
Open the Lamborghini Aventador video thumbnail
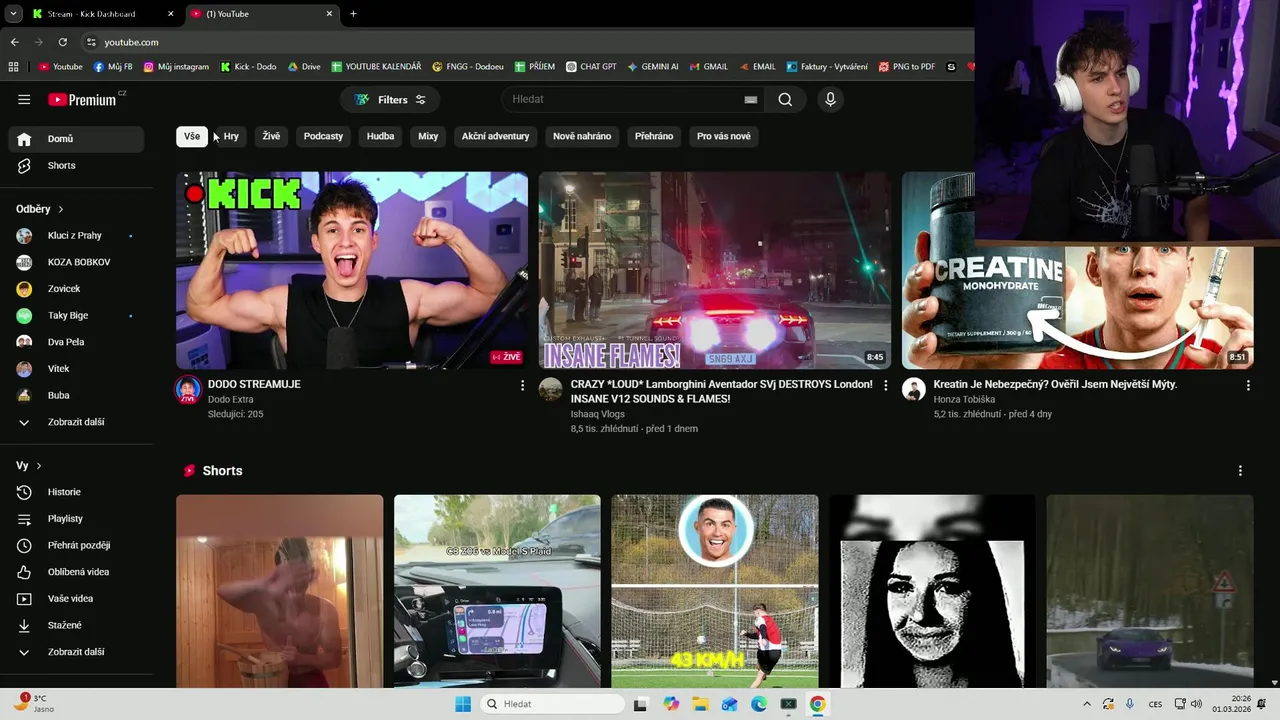pyautogui.click(x=715, y=270)
